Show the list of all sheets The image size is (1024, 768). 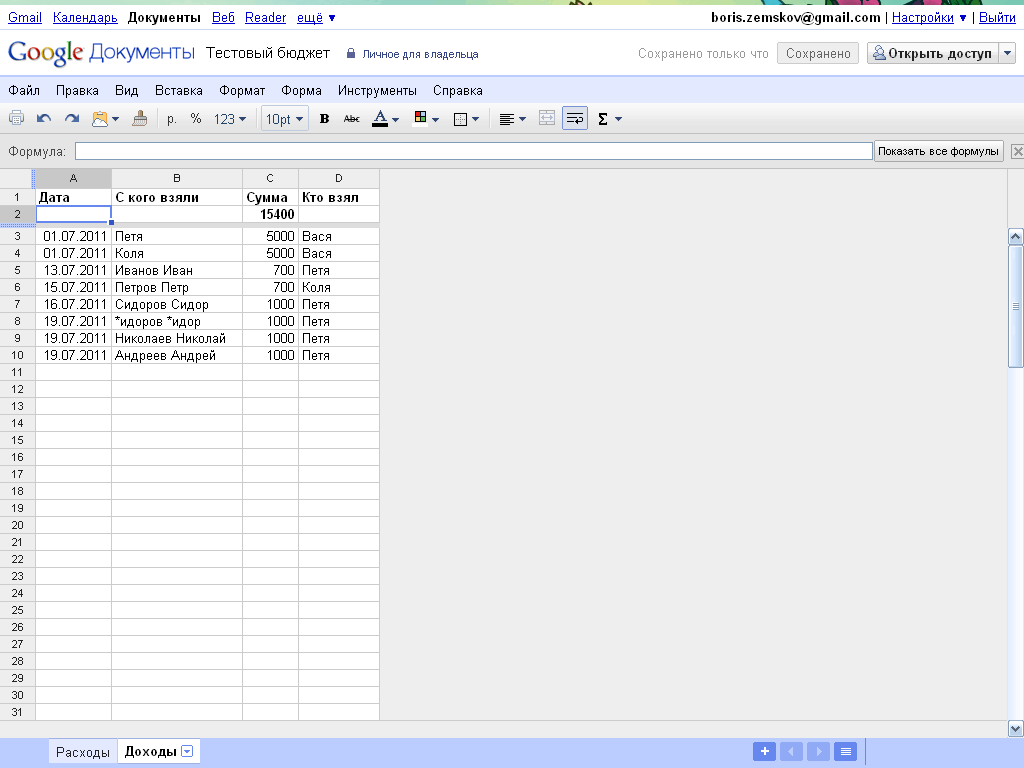[x=845, y=752]
